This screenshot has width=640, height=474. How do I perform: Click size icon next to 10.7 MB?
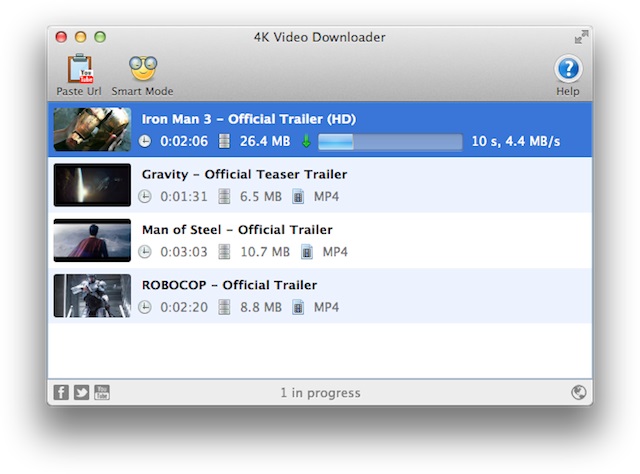[224, 251]
